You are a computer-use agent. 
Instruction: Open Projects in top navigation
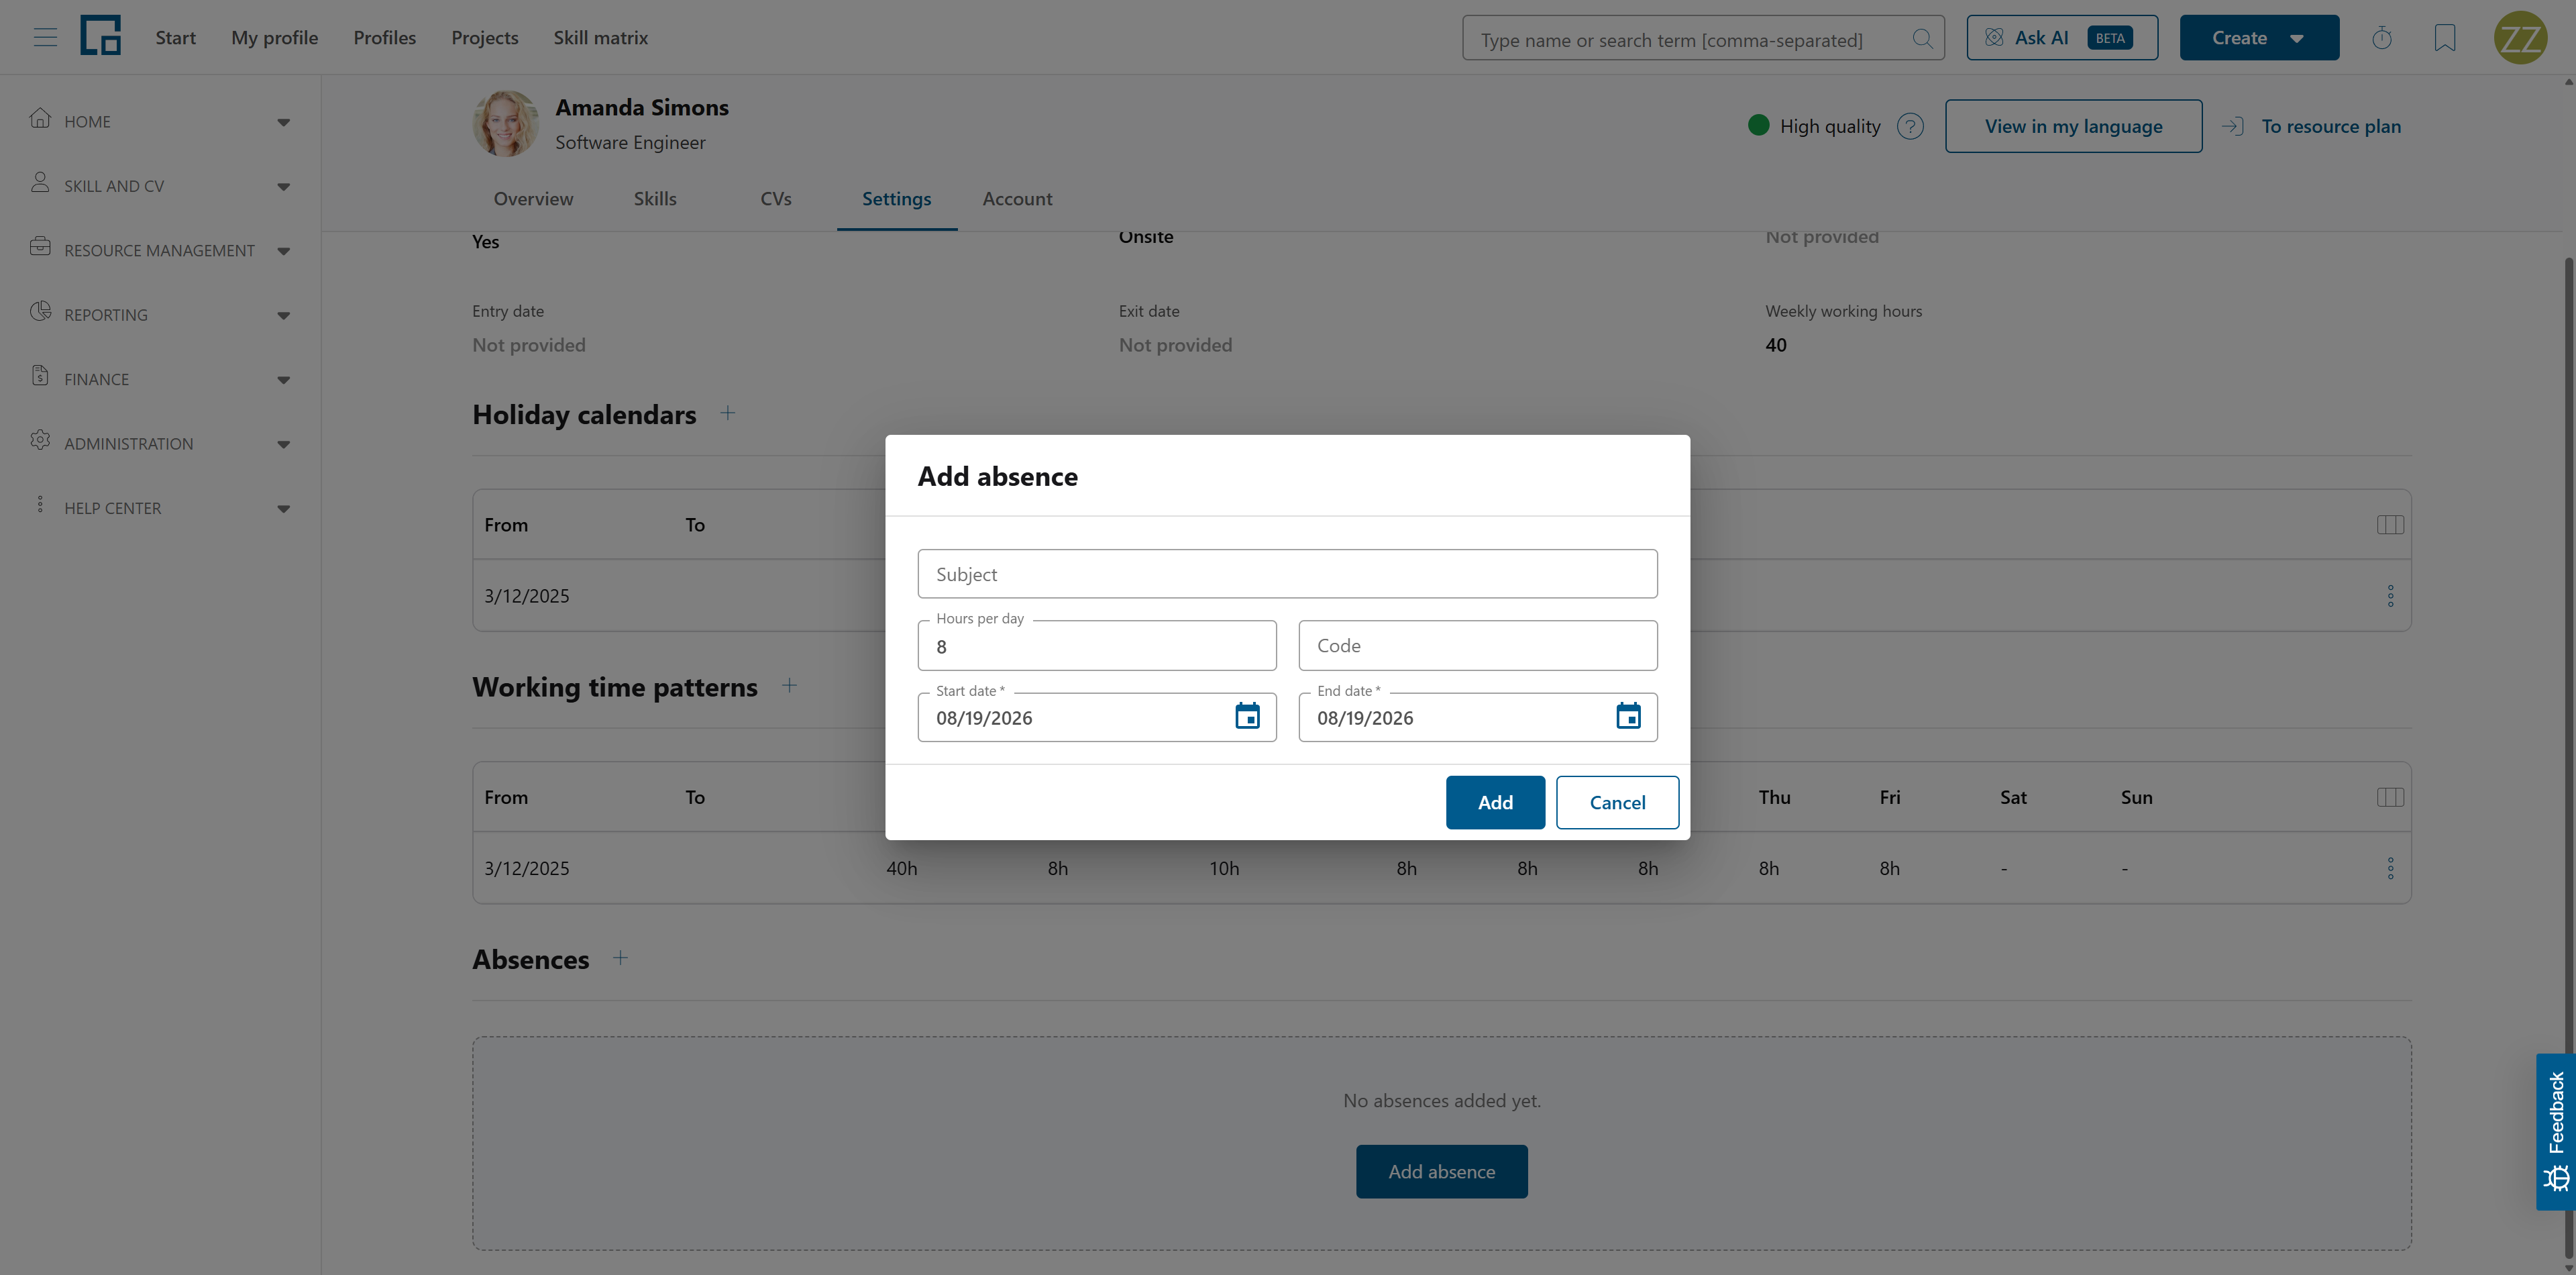[x=485, y=38]
